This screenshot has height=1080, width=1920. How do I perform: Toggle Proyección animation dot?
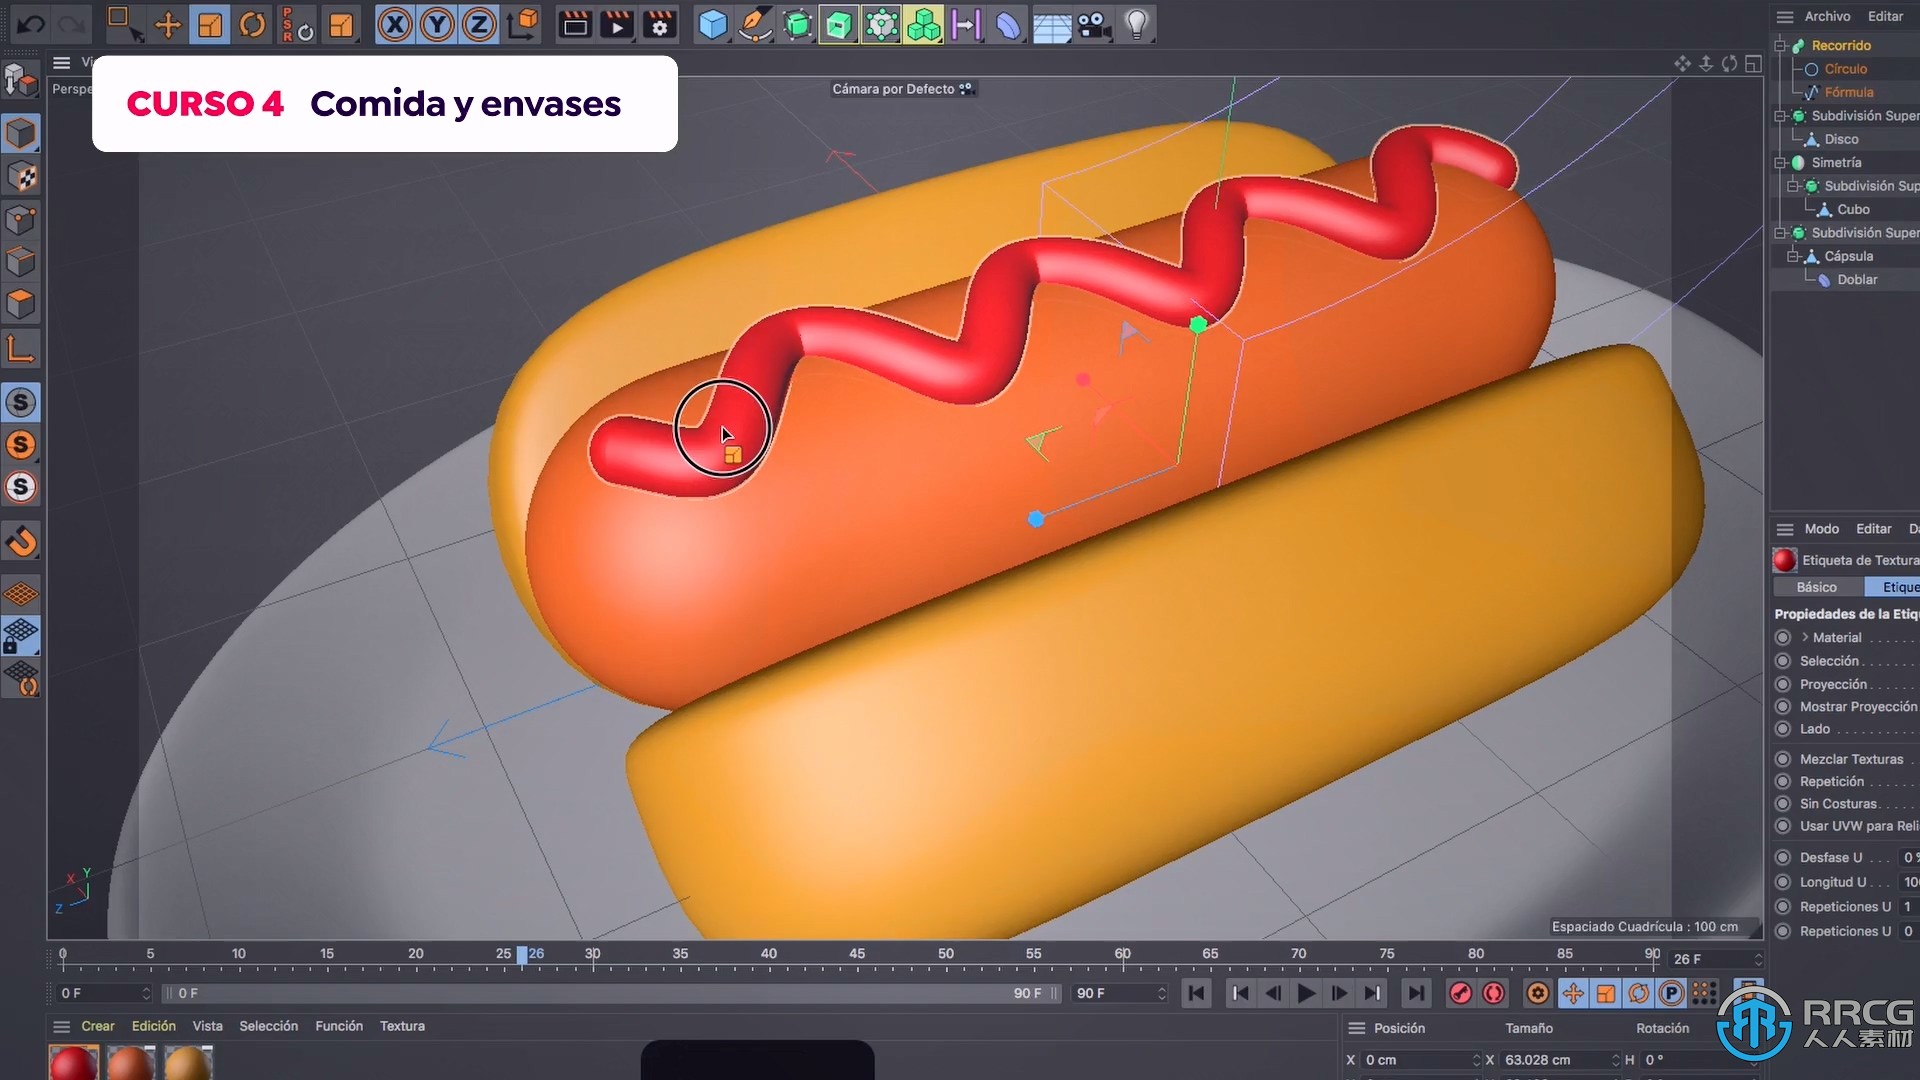click(x=1782, y=684)
